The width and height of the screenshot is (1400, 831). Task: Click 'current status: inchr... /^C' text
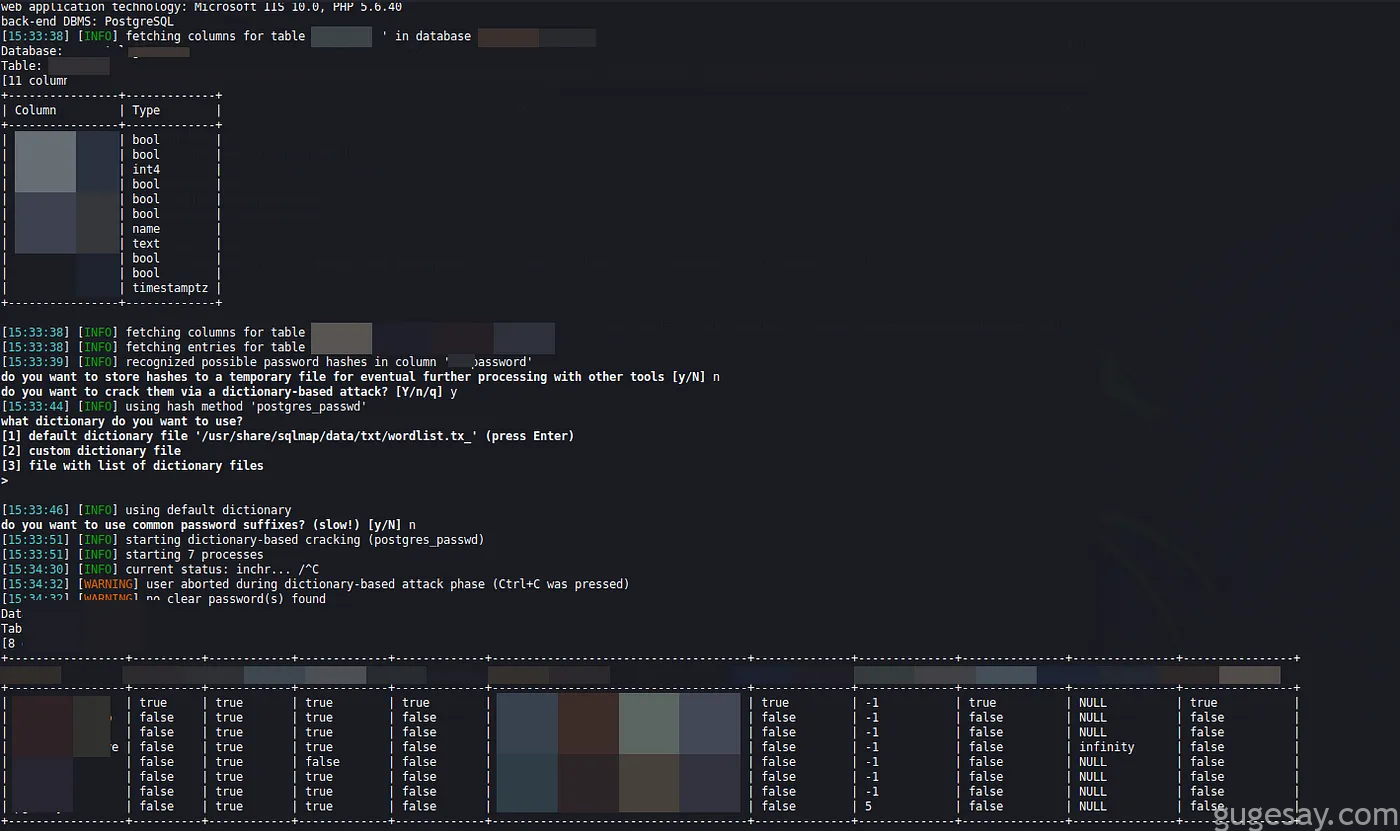[x=222, y=570]
